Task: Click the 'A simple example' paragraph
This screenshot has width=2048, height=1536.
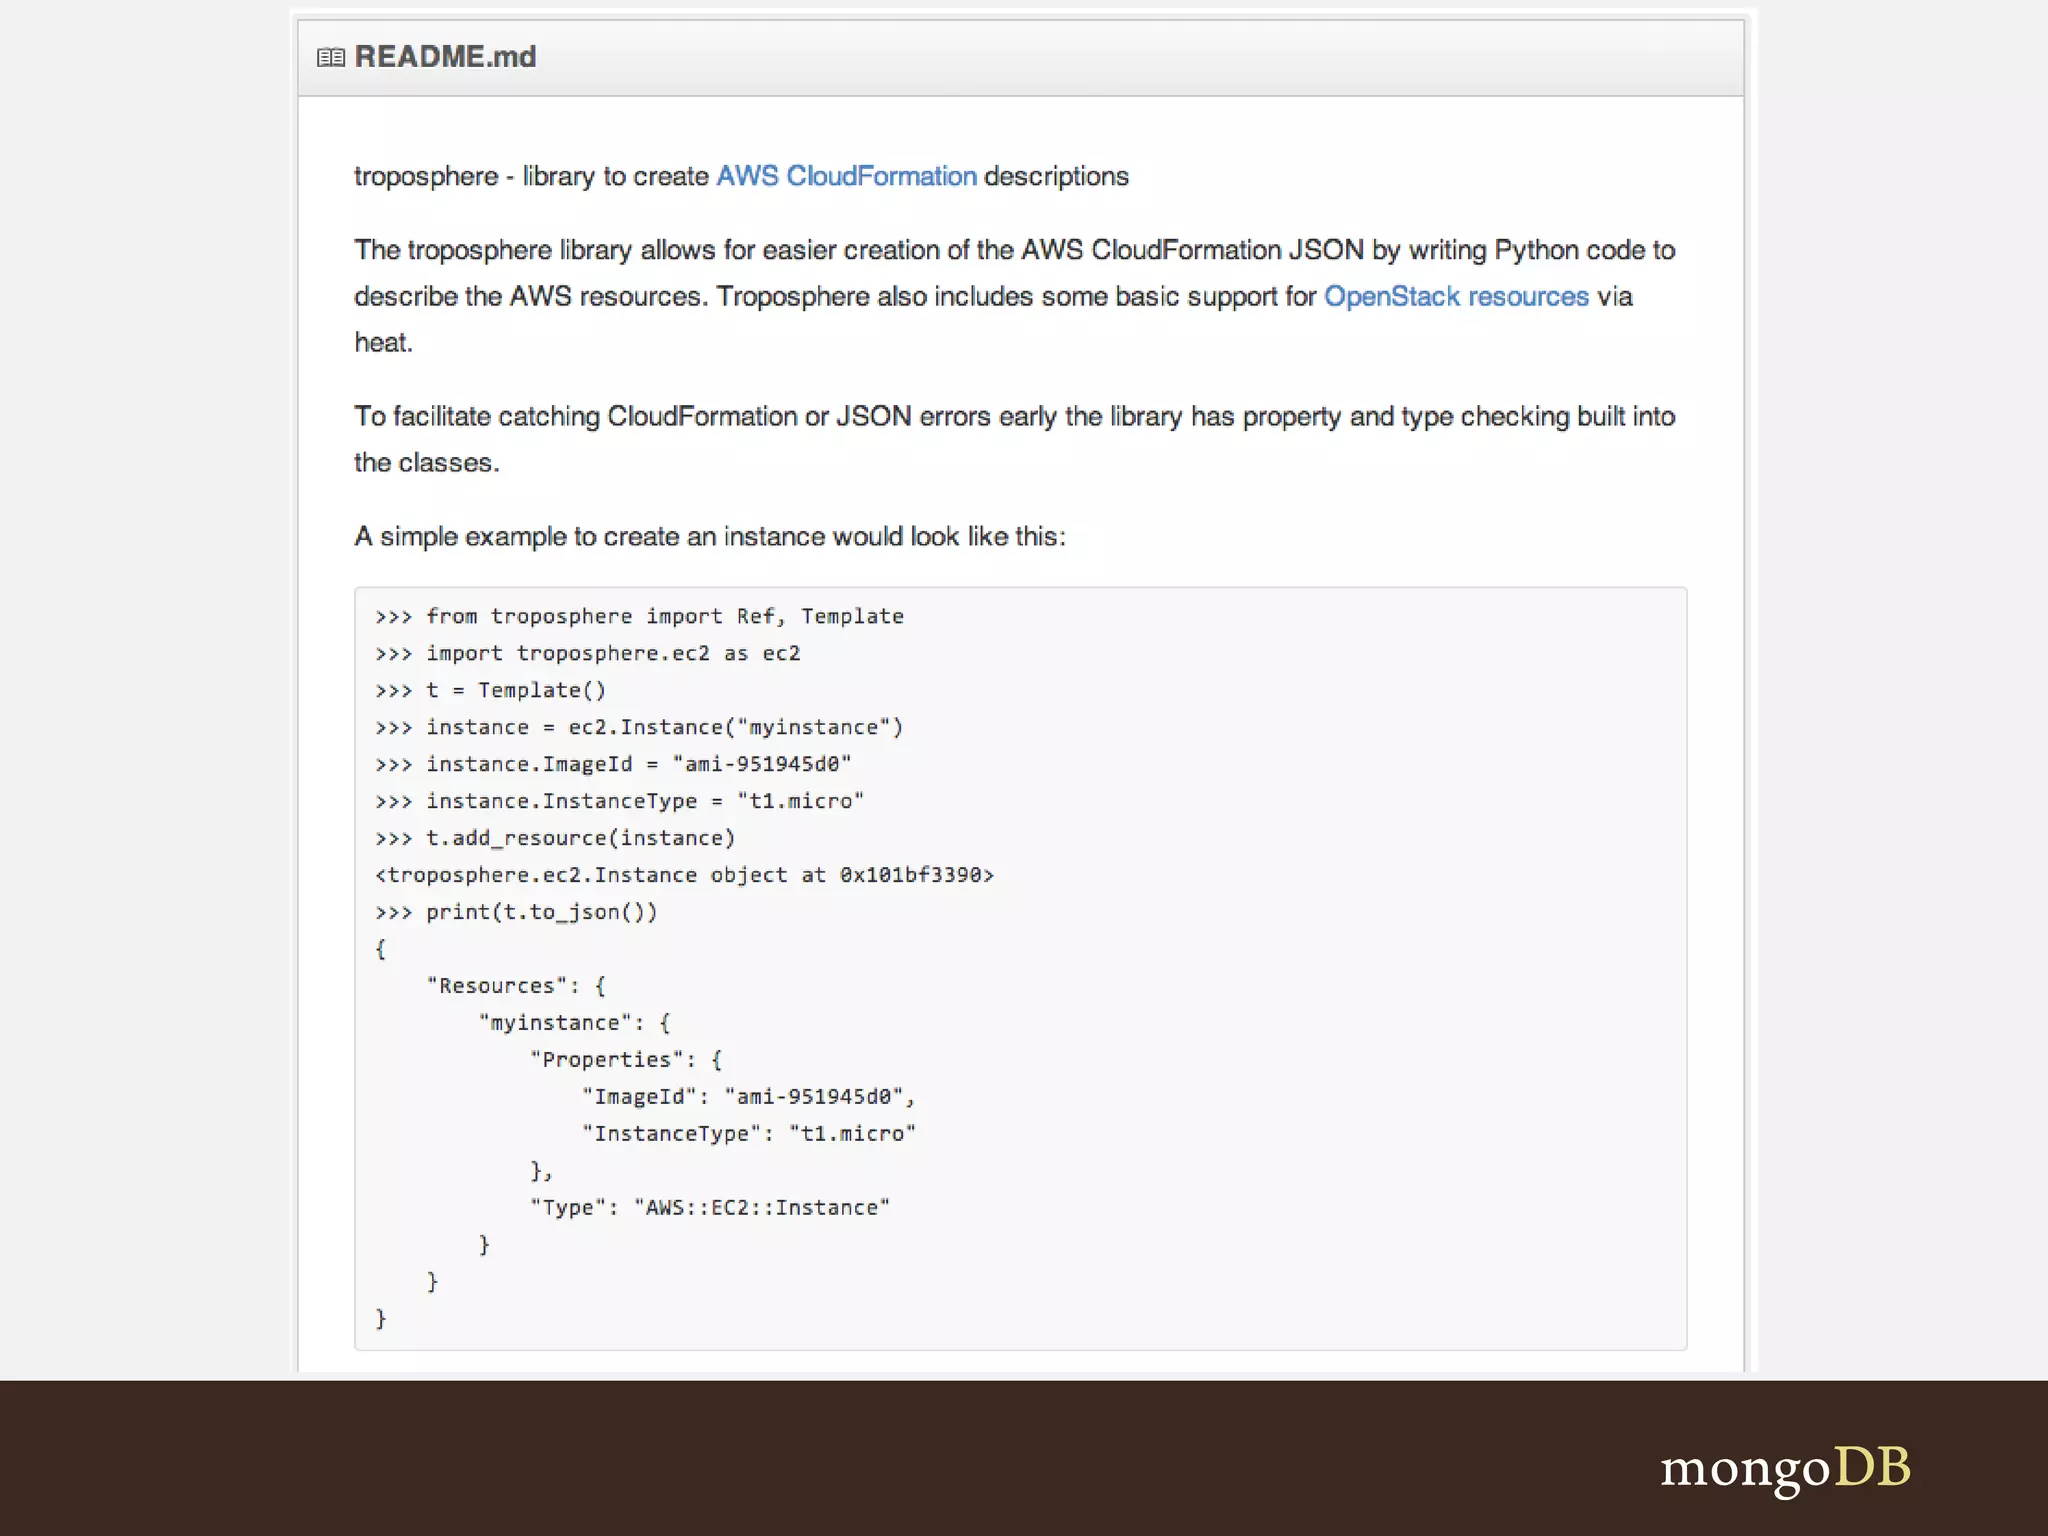Action: click(x=709, y=537)
